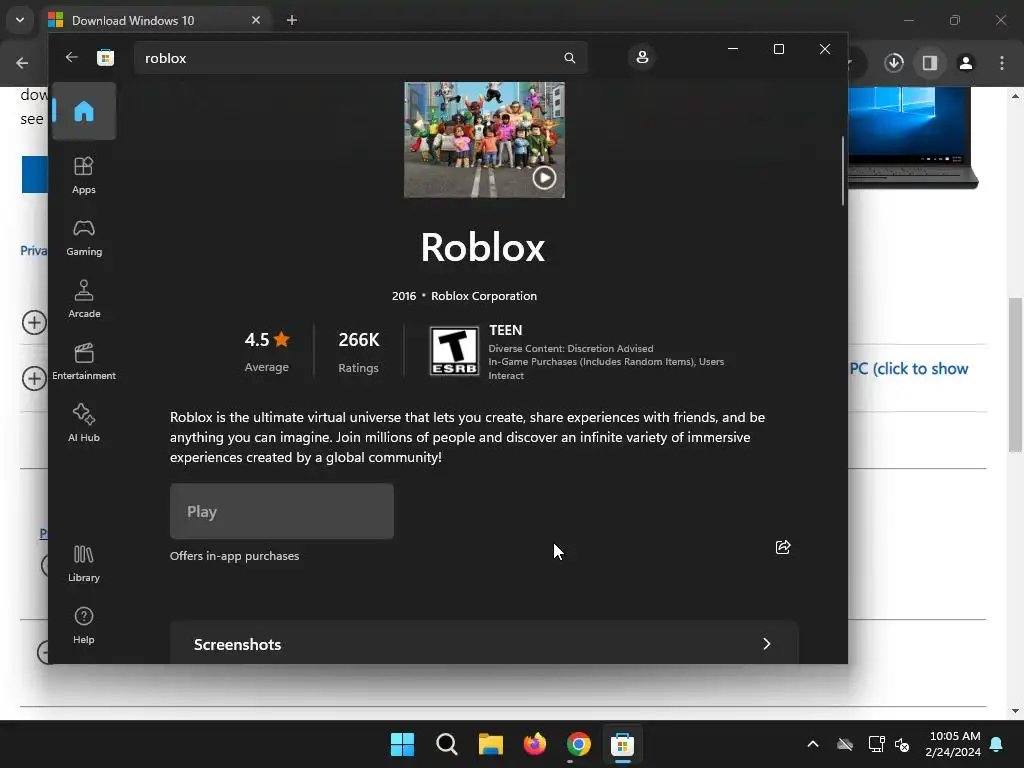Open Chrome three-dot menu
This screenshot has height=768, width=1024.
tap(1002, 63)
